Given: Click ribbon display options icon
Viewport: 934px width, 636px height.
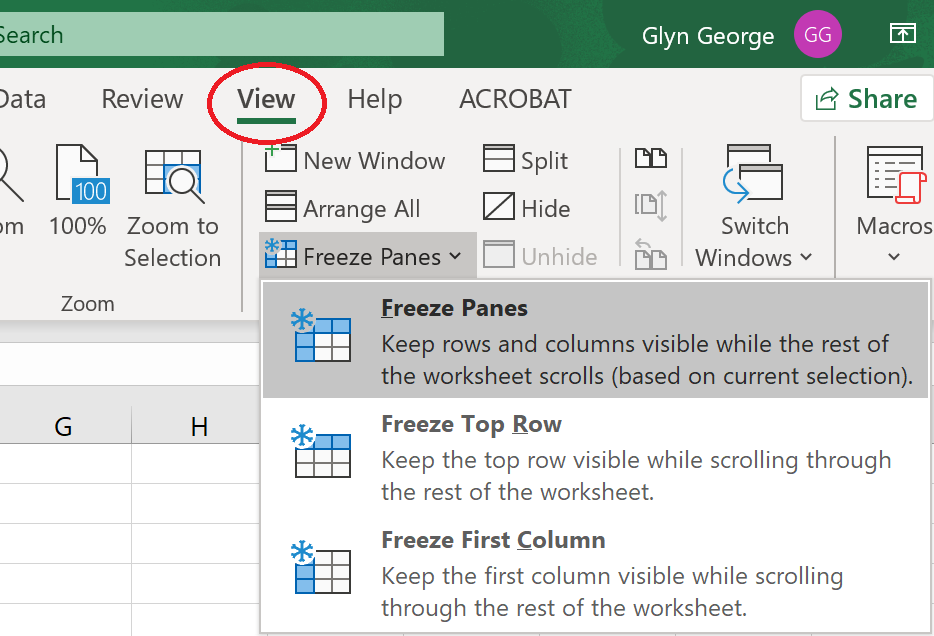Looking at the screenshot, I should (902, 34).
